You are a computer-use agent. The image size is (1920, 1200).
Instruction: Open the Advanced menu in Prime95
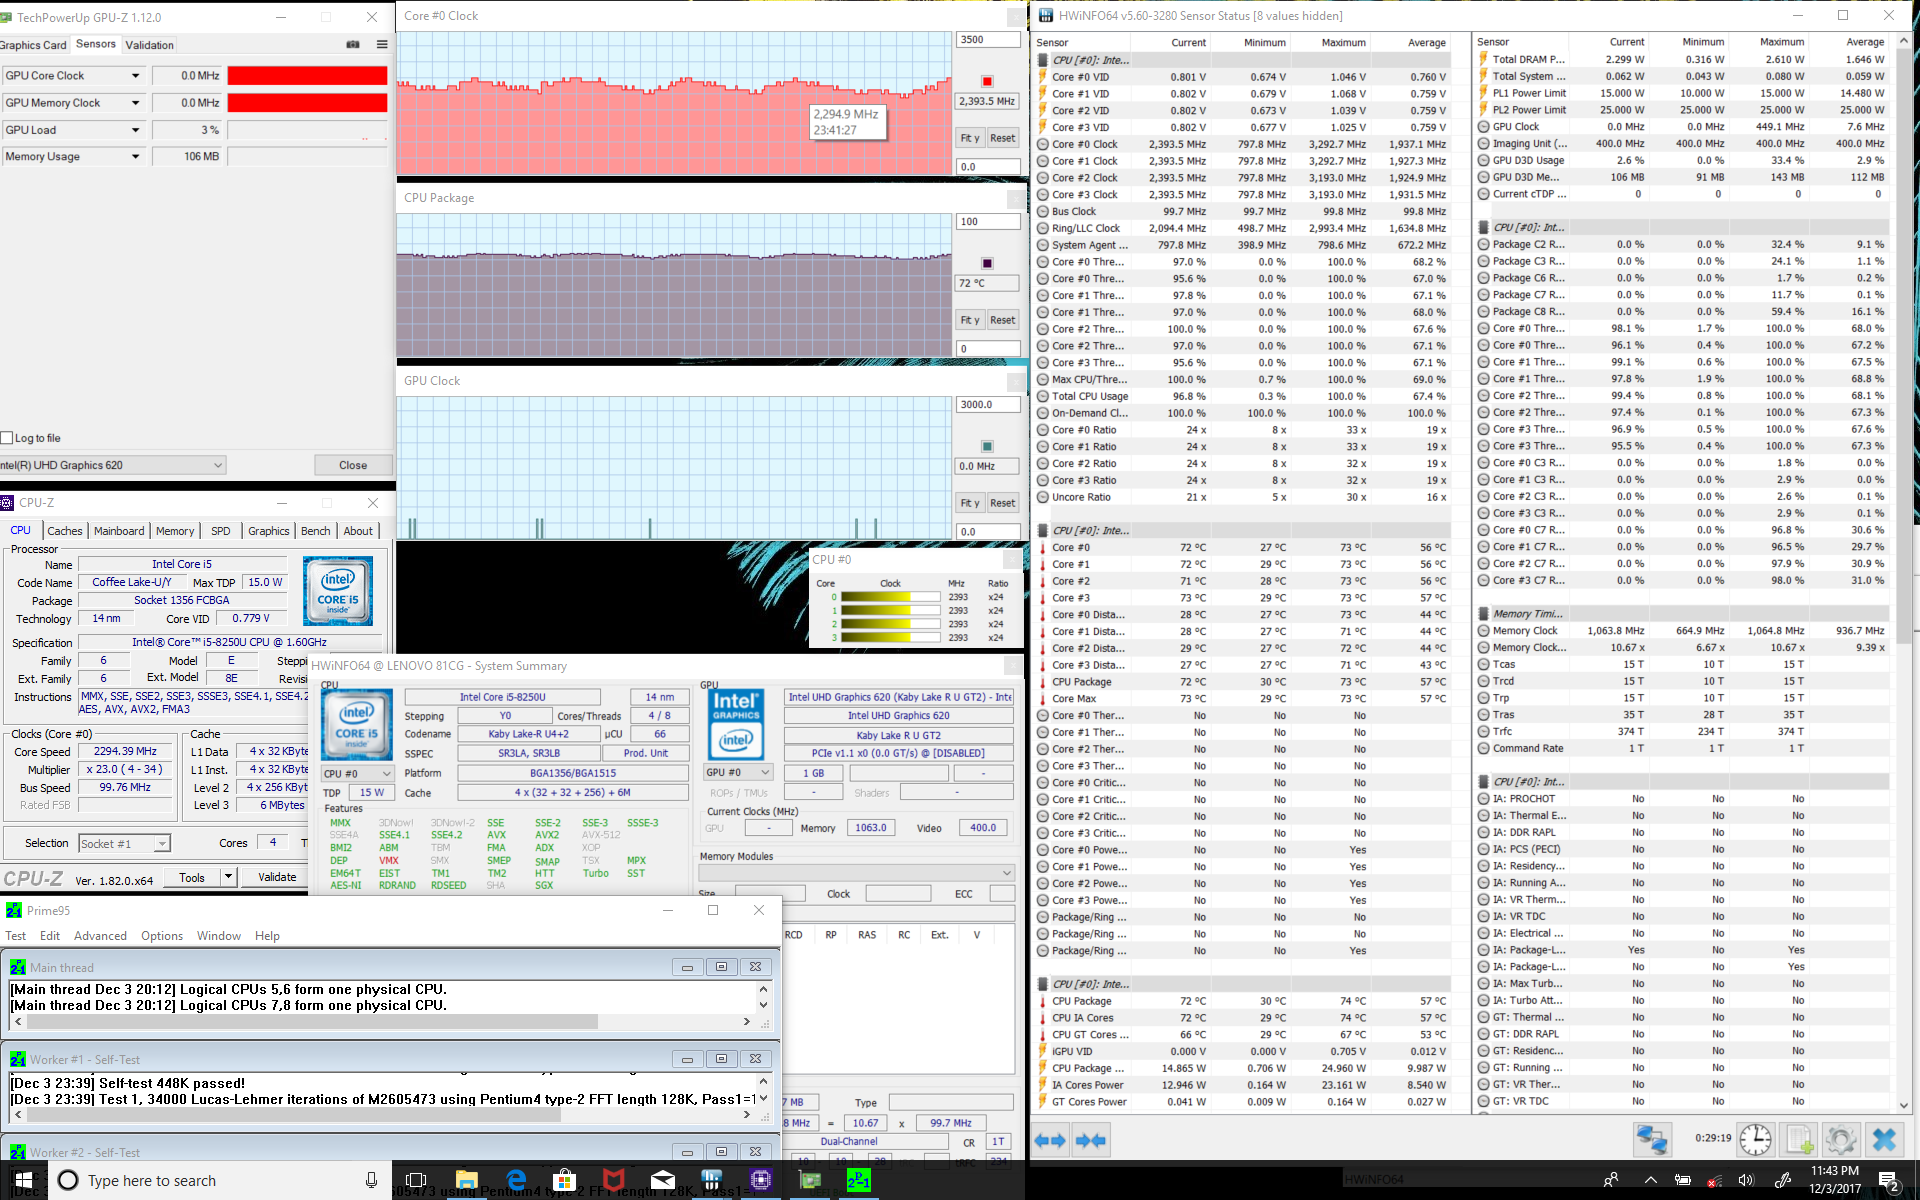[100, 936]
